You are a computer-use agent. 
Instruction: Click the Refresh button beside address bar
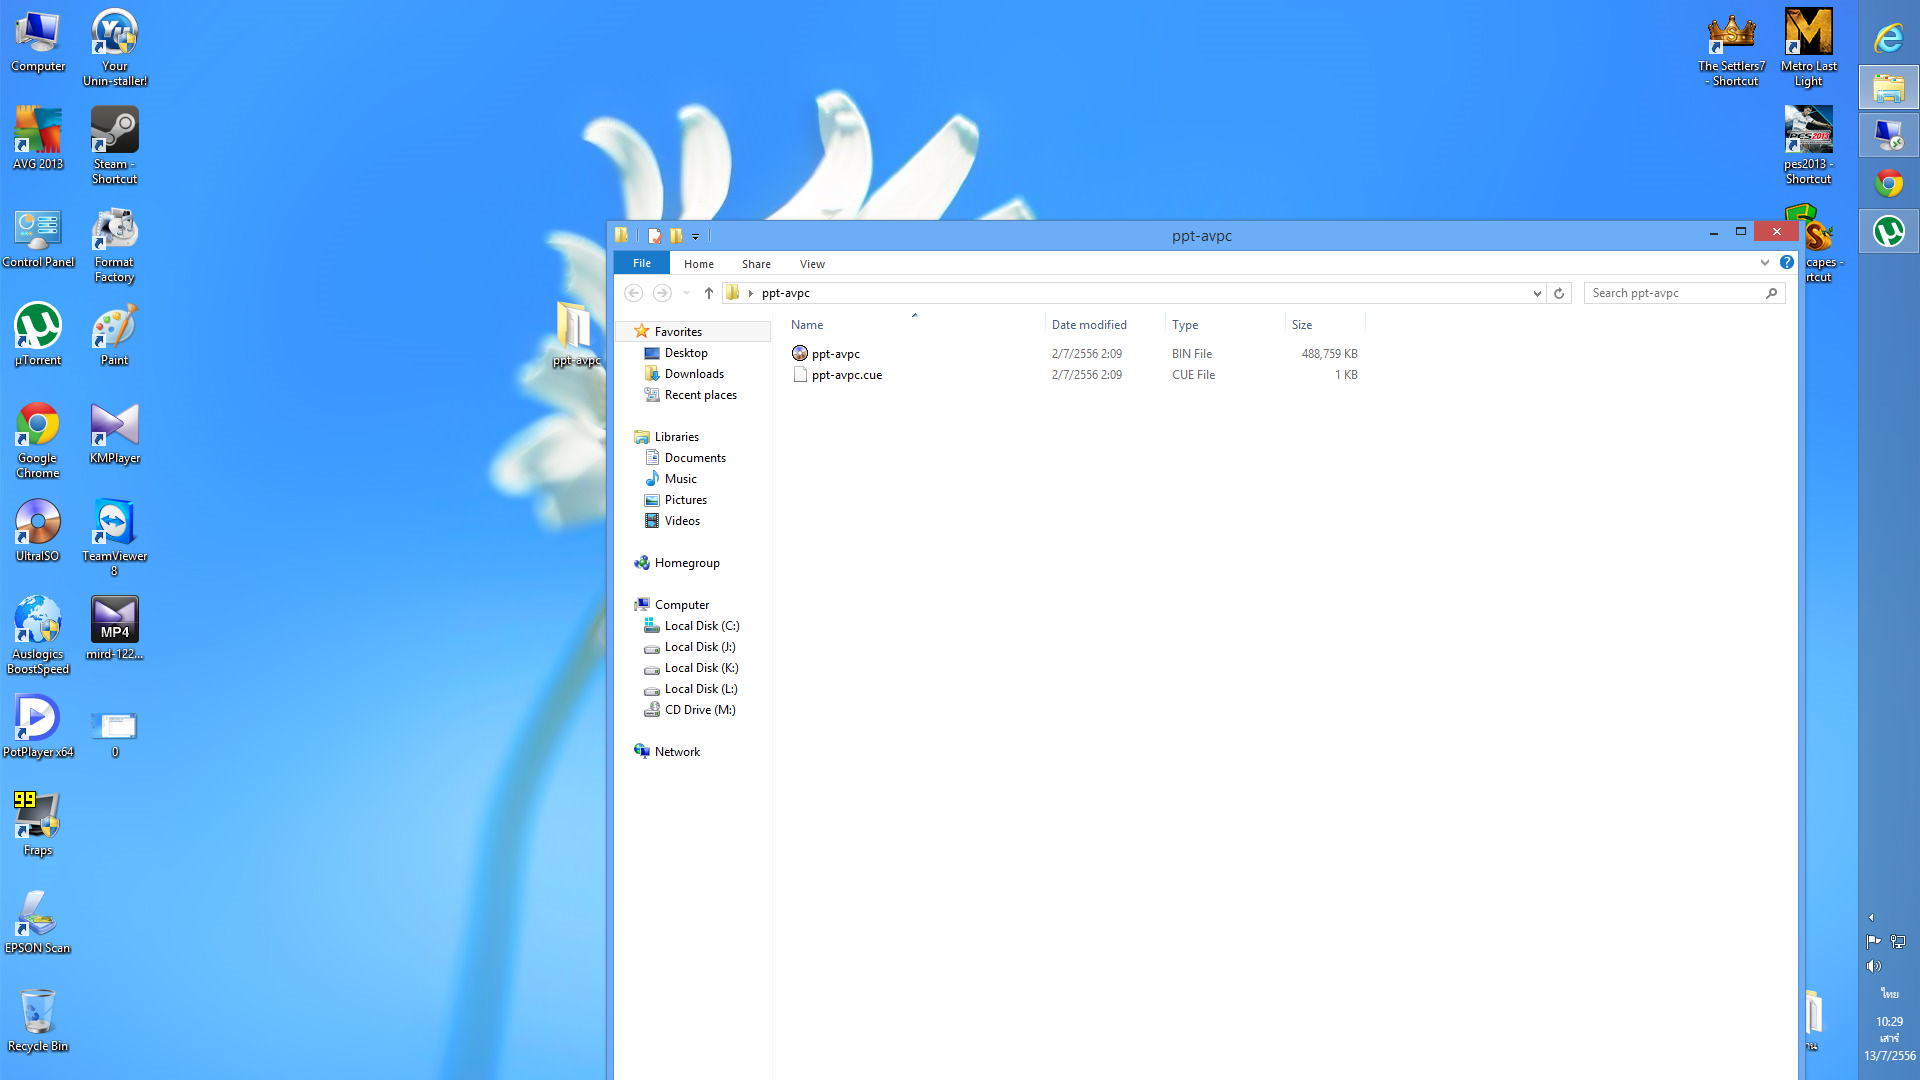click(1558, 293)
